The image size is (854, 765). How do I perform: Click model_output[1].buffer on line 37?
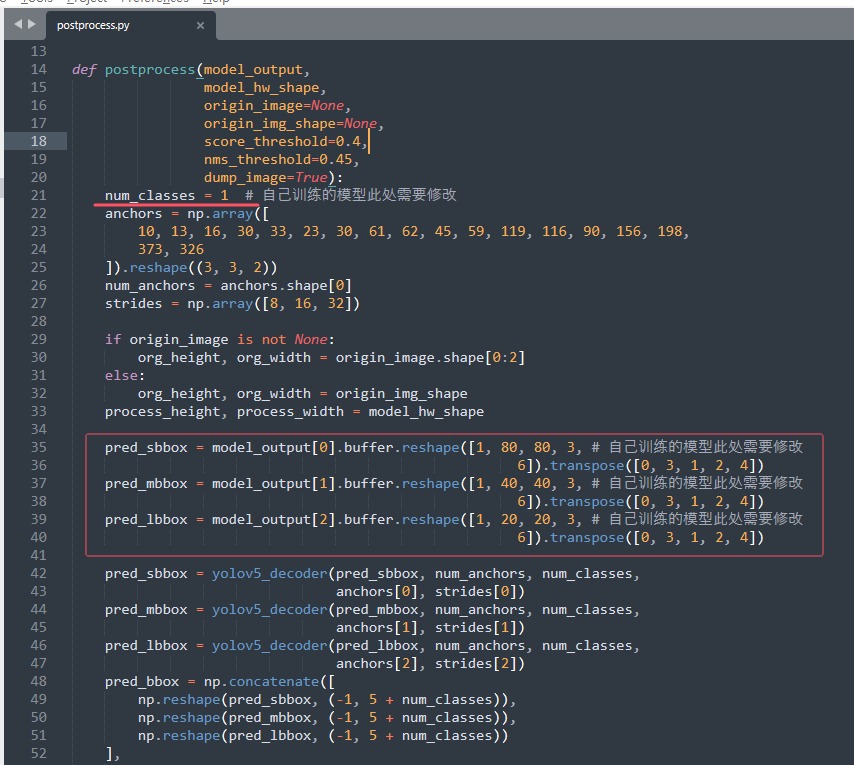[x=302, y=484]
